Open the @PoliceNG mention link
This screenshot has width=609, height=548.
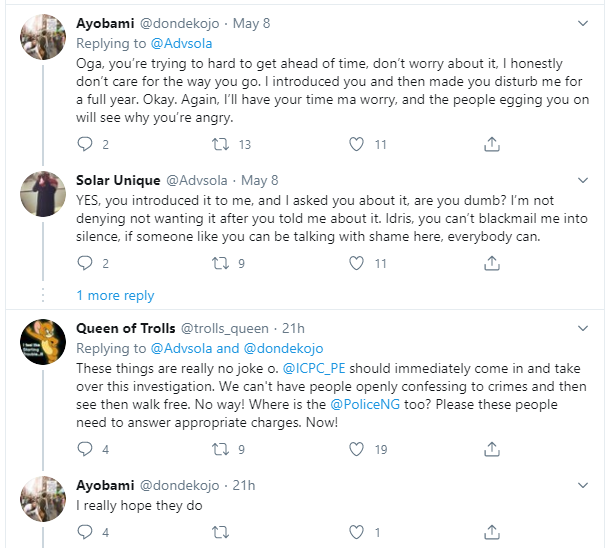click(370, 404)
